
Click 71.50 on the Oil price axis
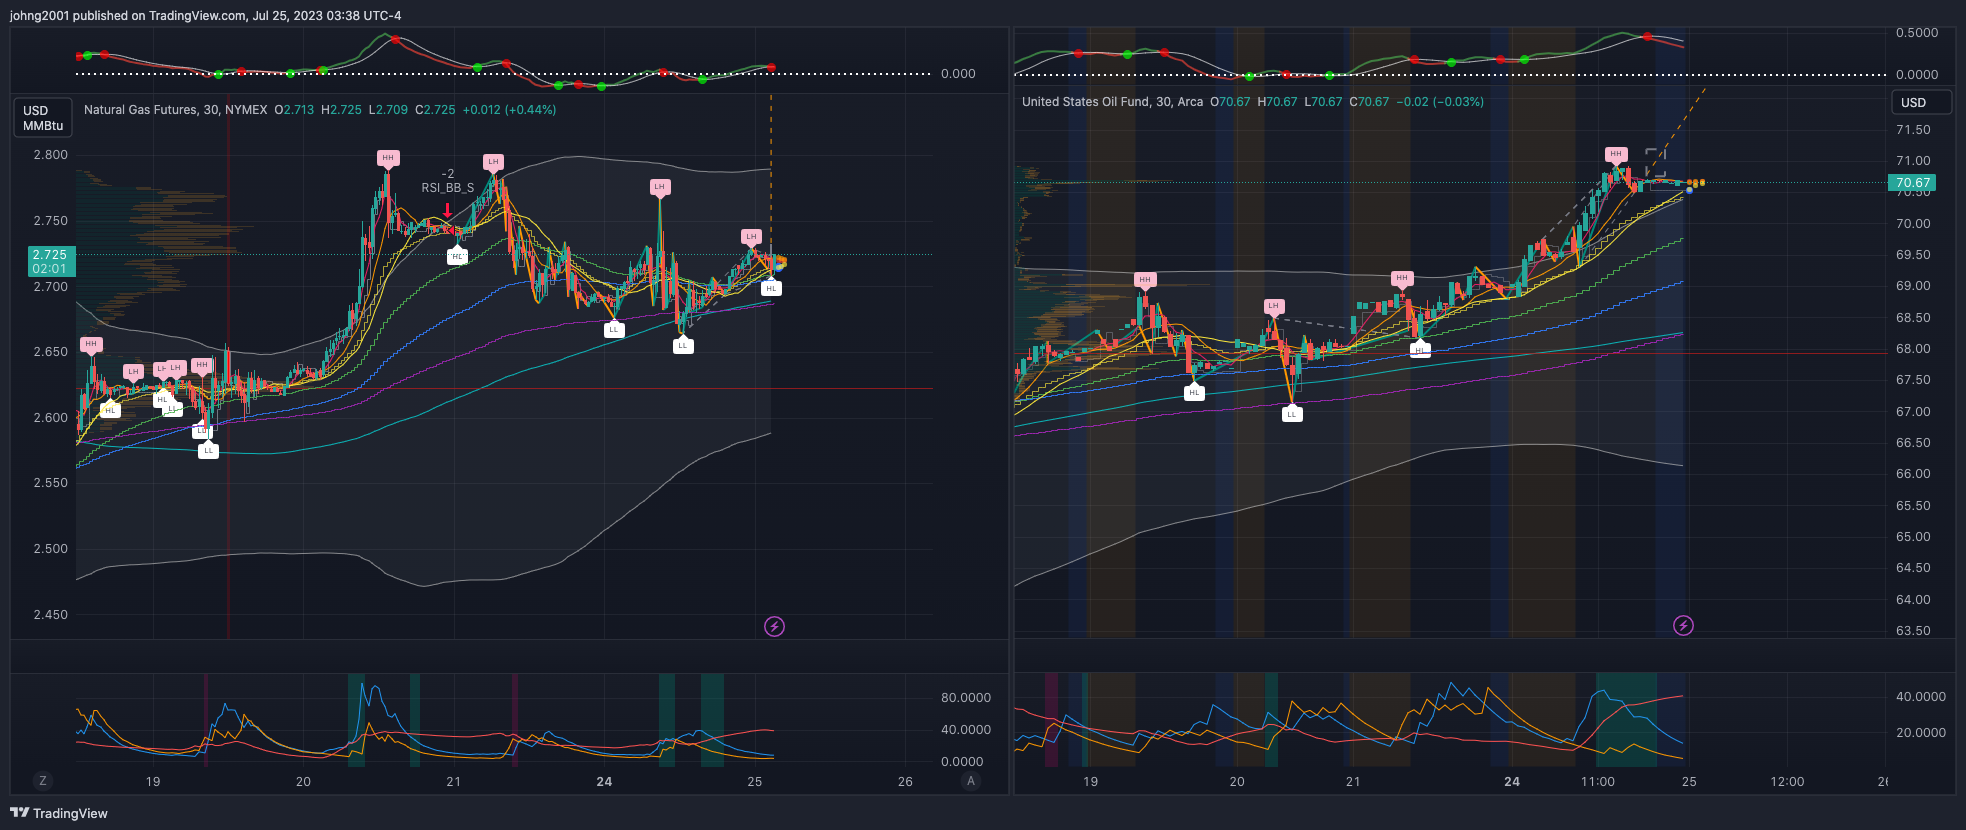click(1913, 130)
